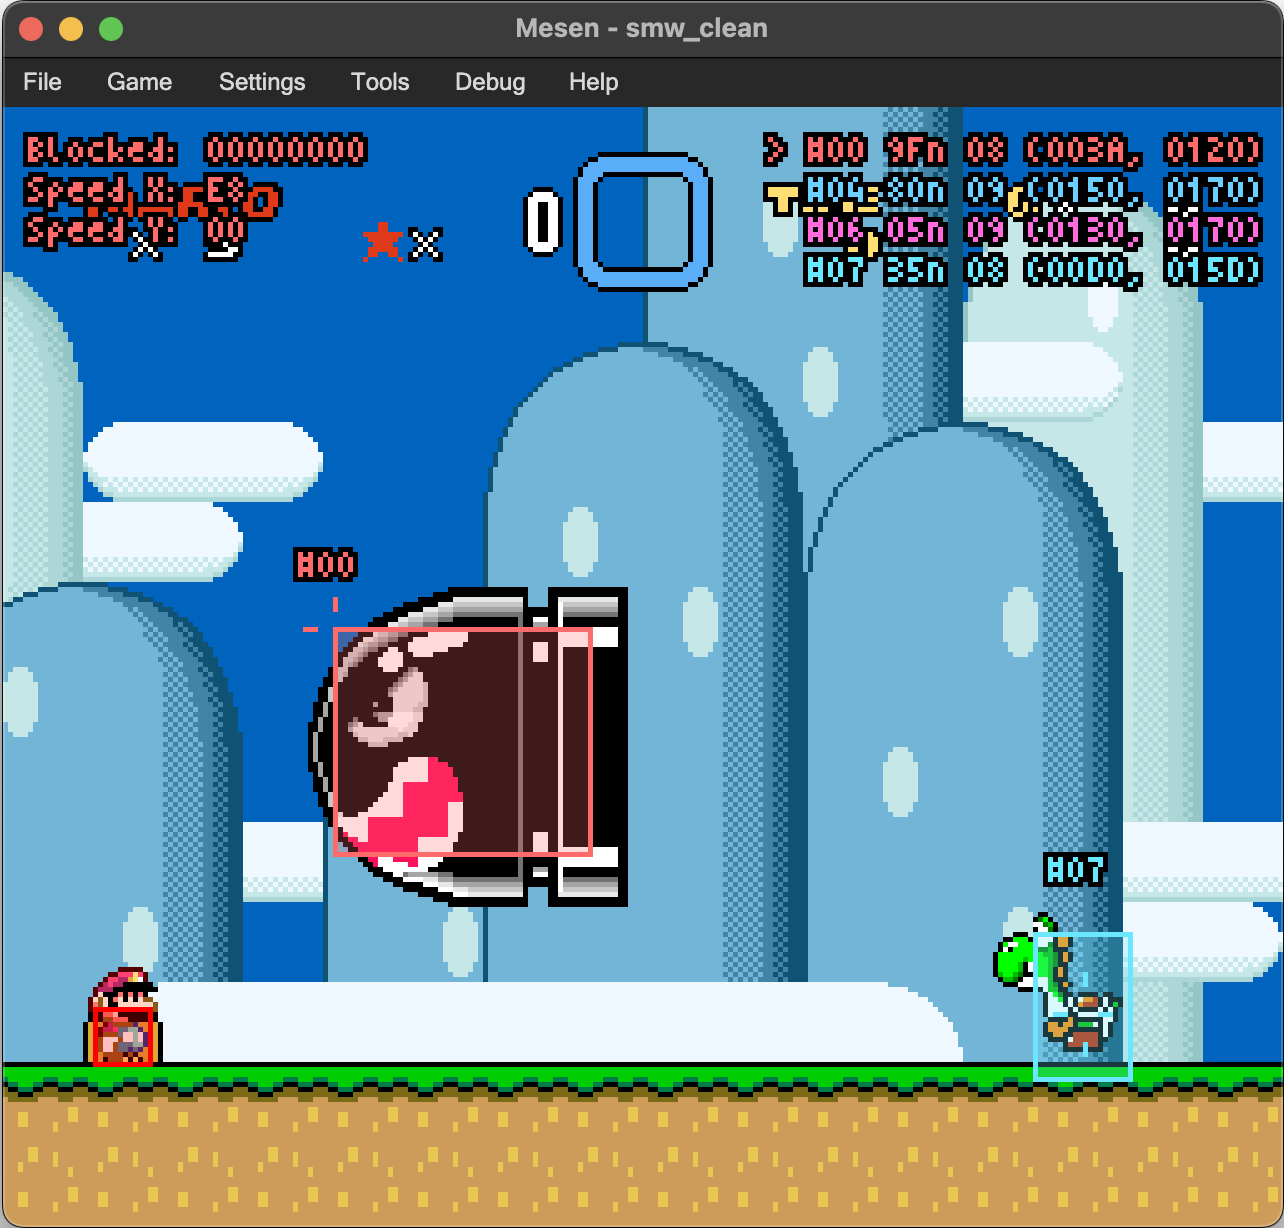1284x1228 pixels.
Task: Click the #00 label above Banzai Bill
Action: click(325, 565)
